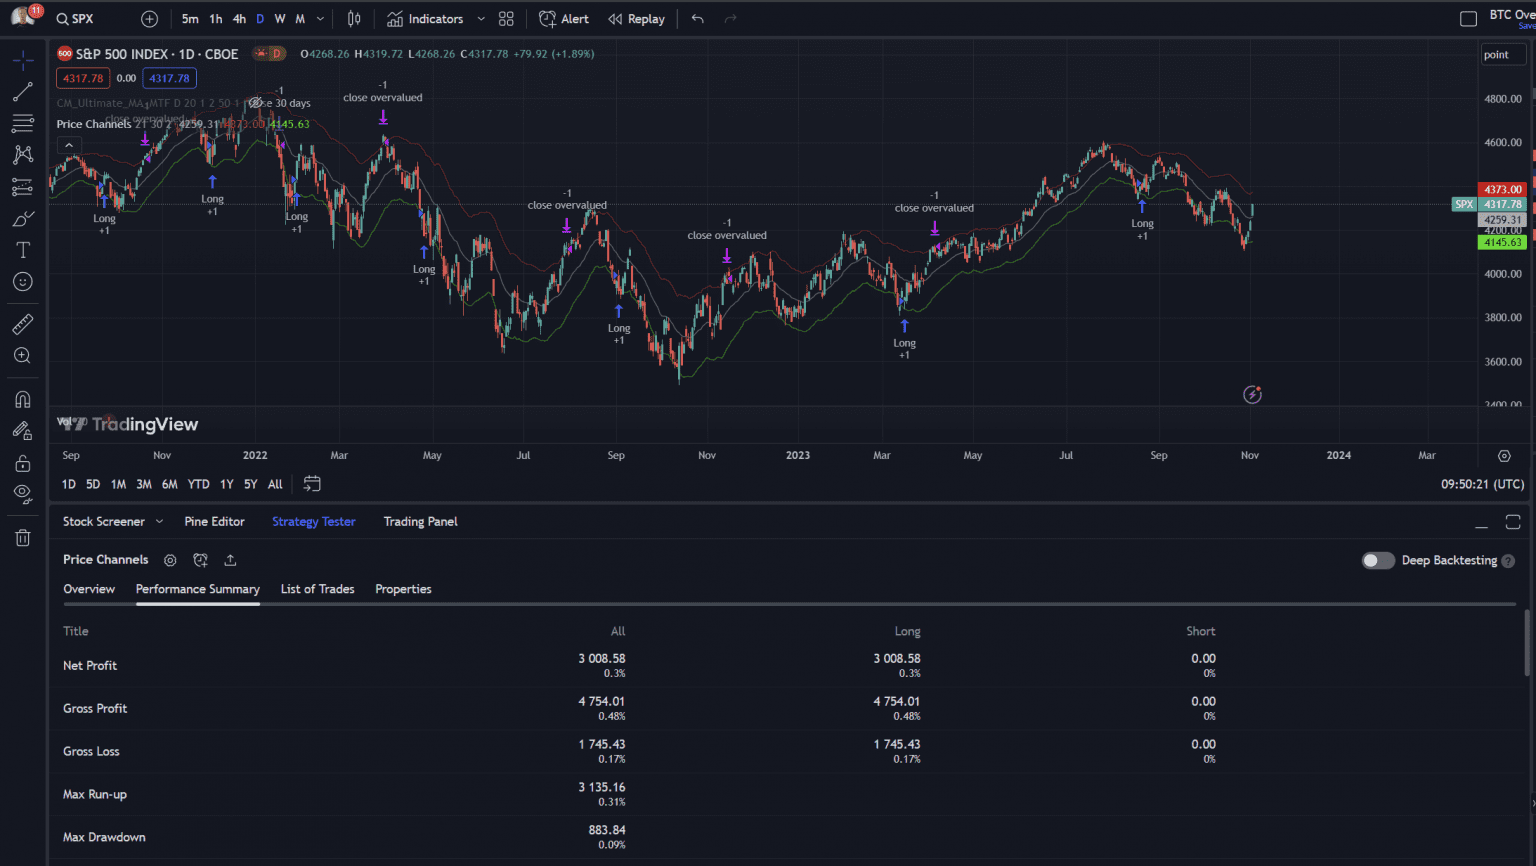Viewport: 1536px width, 866px height.
Task: Click the trash icon to remove all drawings
Action: pyautogui.click(x=22, y=538)
